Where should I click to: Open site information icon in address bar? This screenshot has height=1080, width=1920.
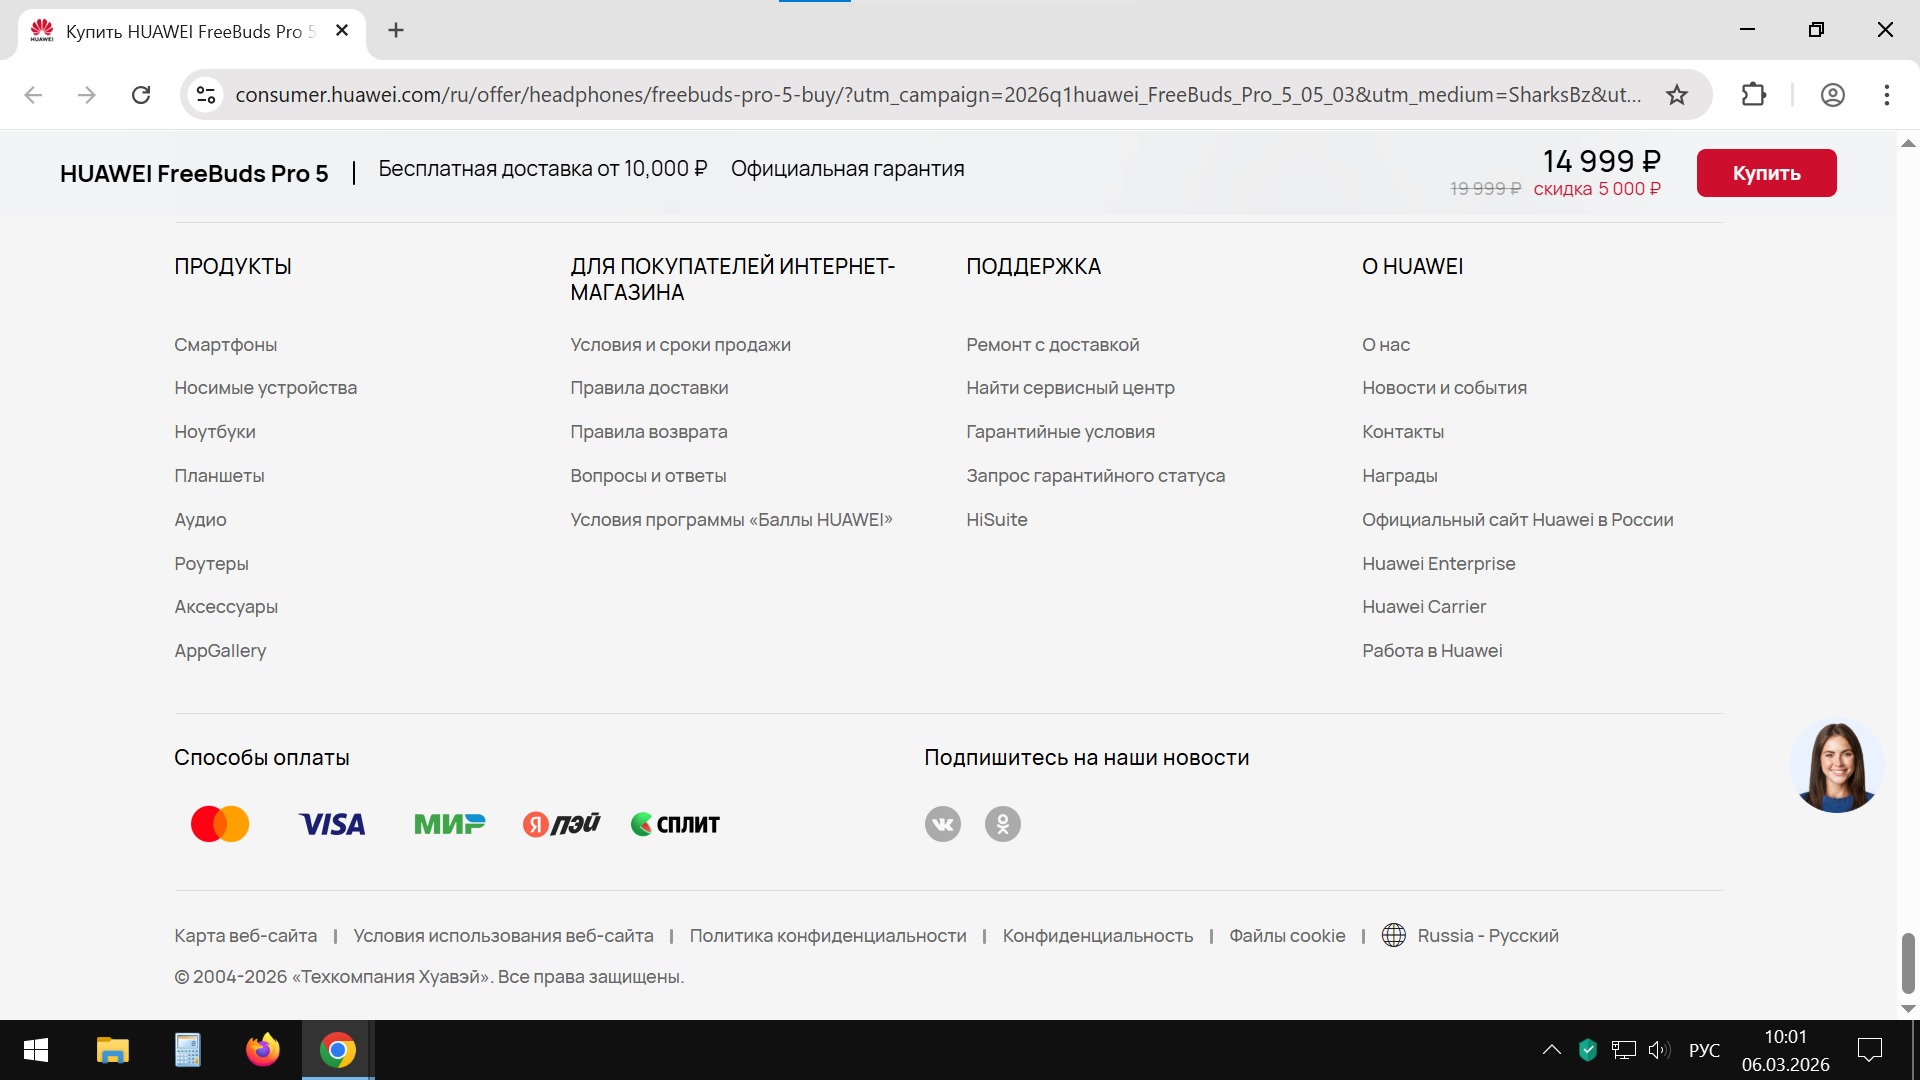point(206,95)
